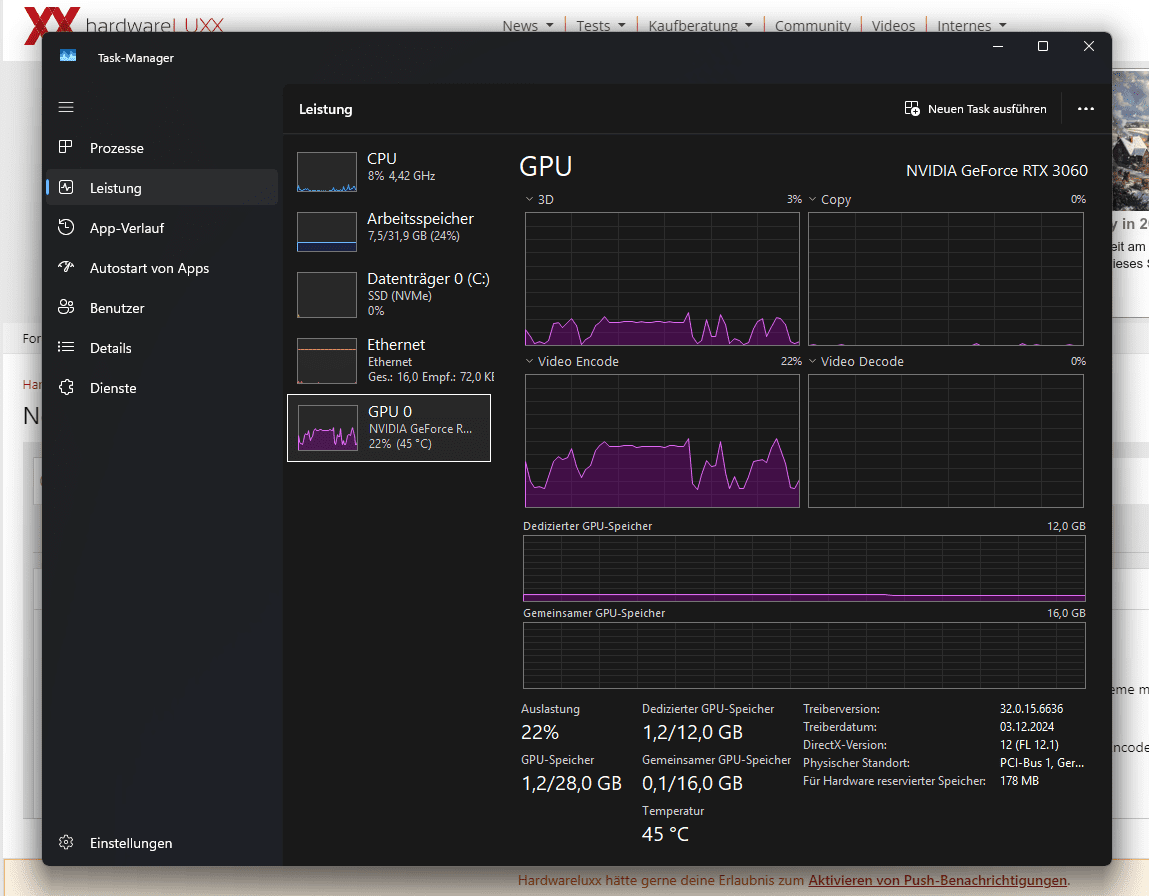Open Tests dropdown on hardwareLUXX site

[601, 26]
